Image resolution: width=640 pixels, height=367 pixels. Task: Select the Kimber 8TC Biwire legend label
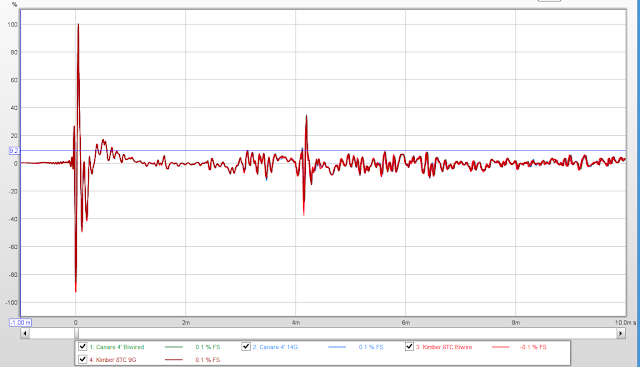point(444,347)
